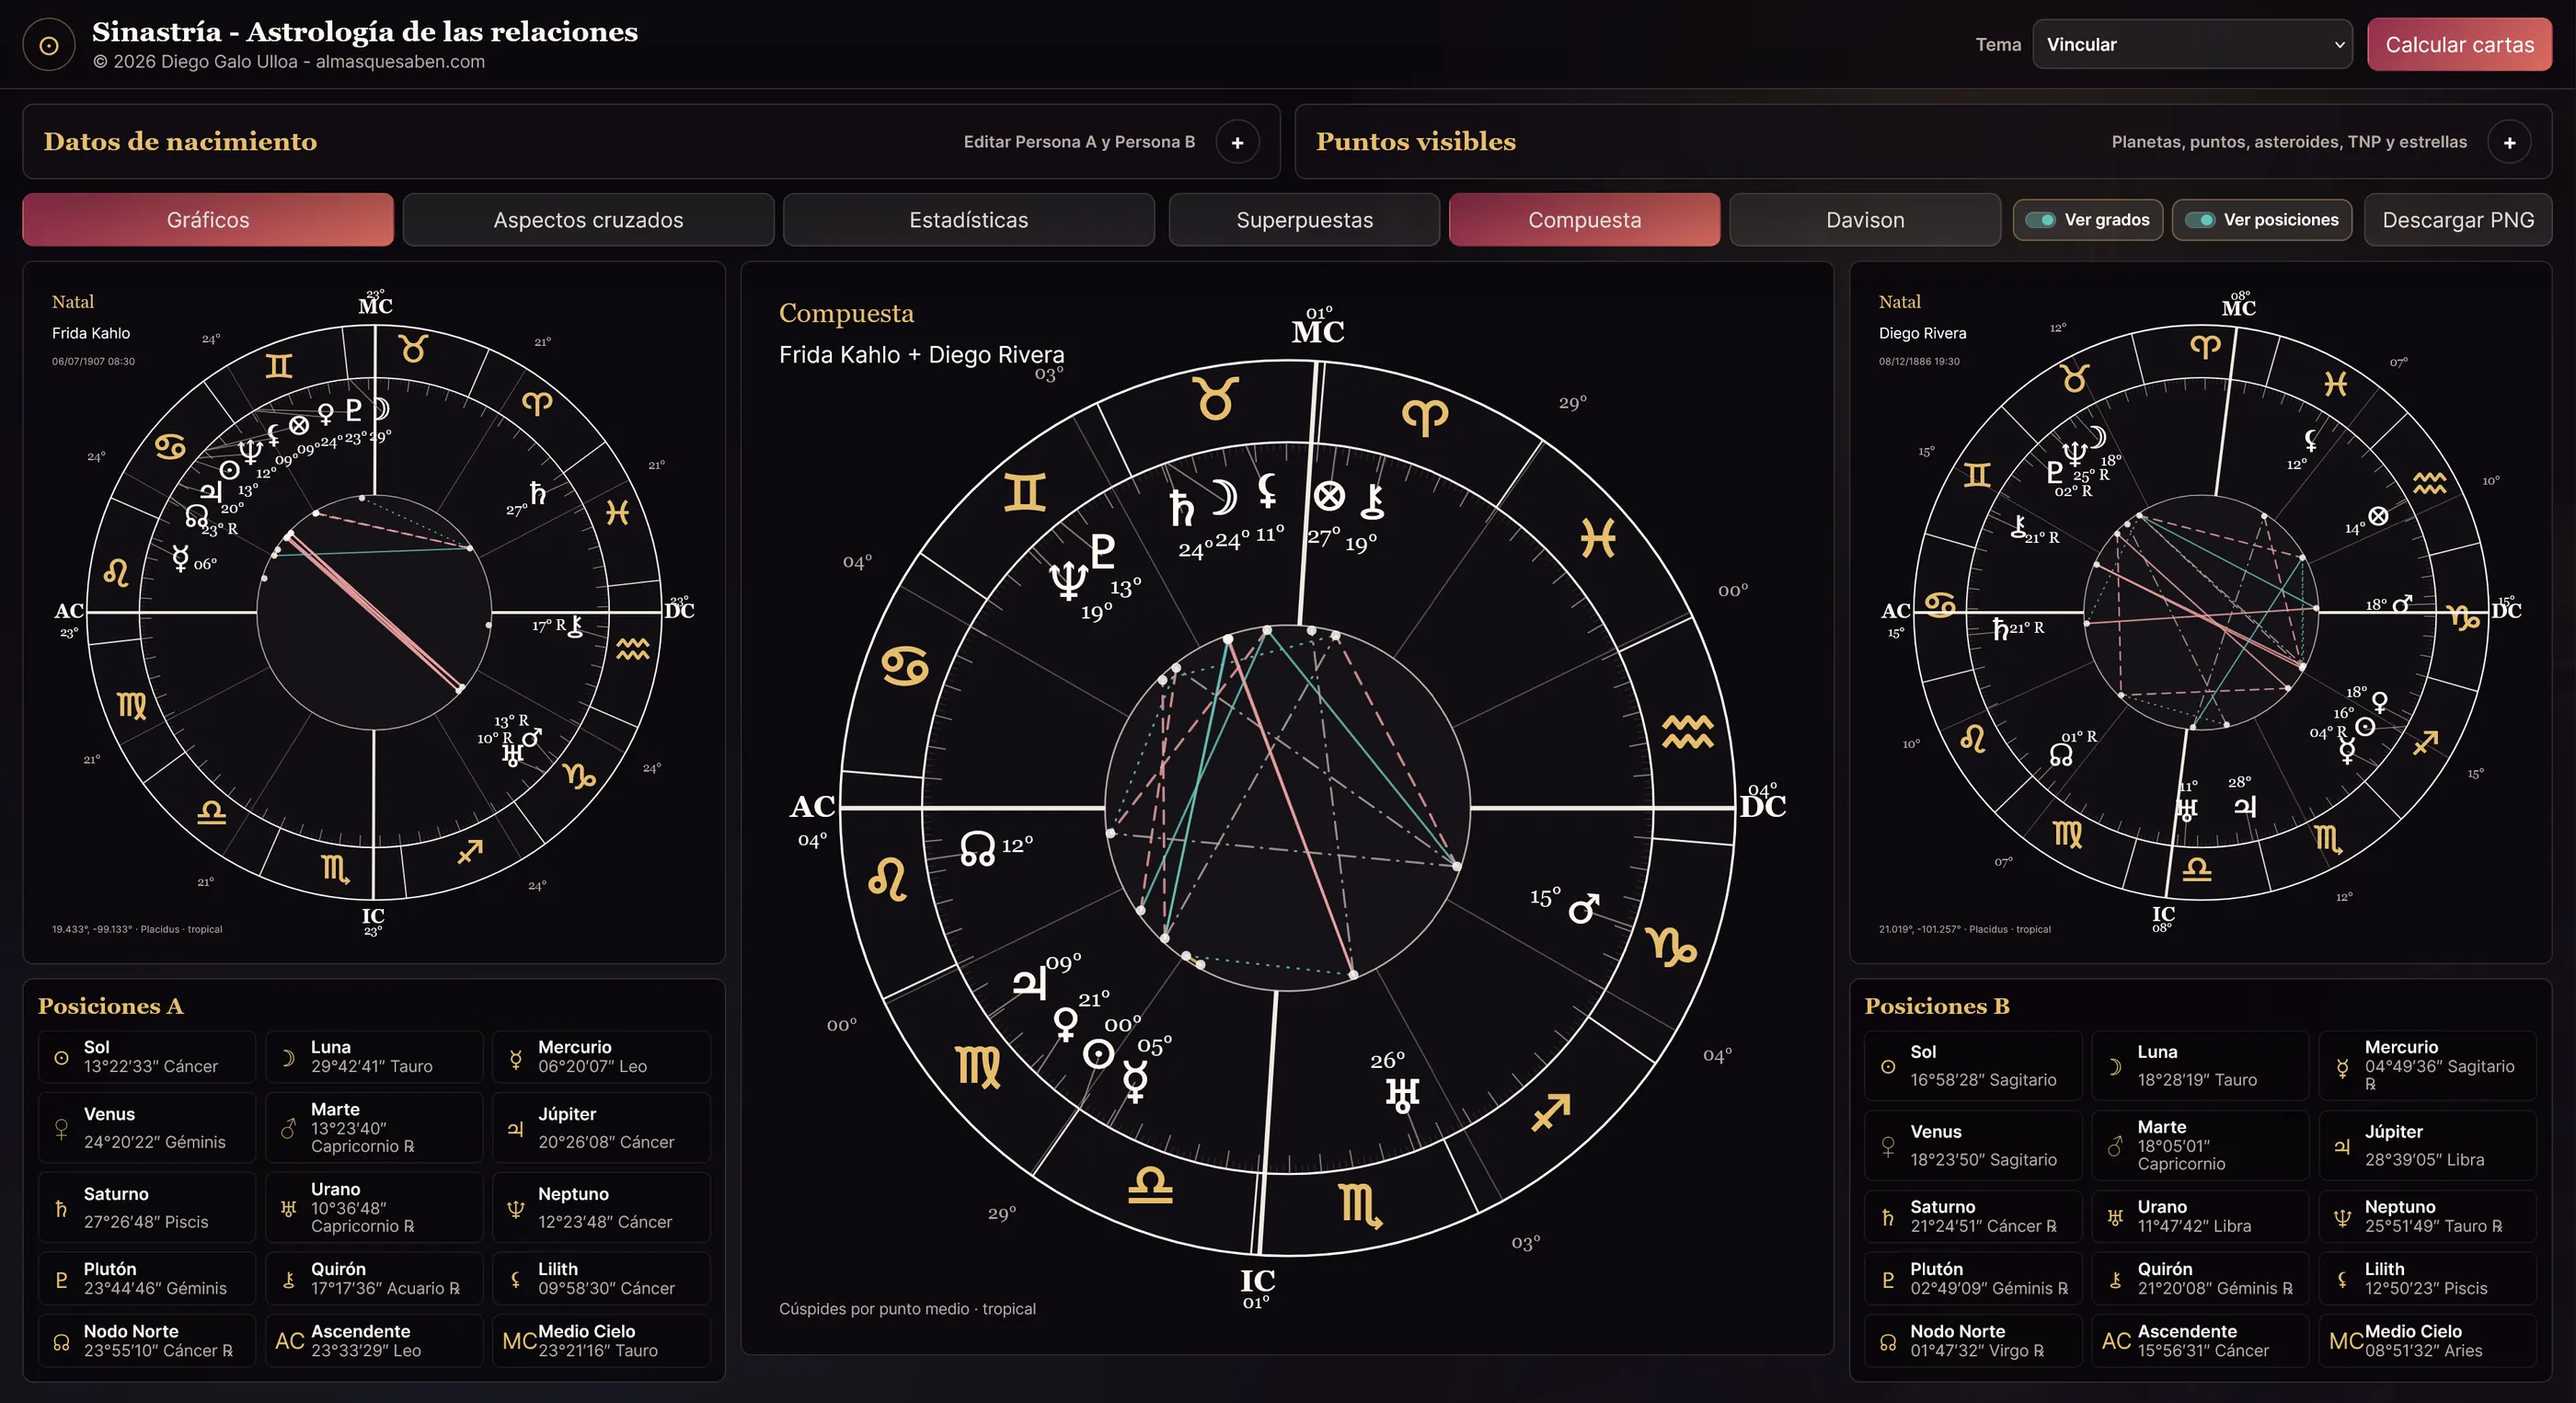This screenshot has width=2576, height=1403.
Task: Click Medio Cielo 08°51'32" Aries card
Action: tap(2427, 1340)
